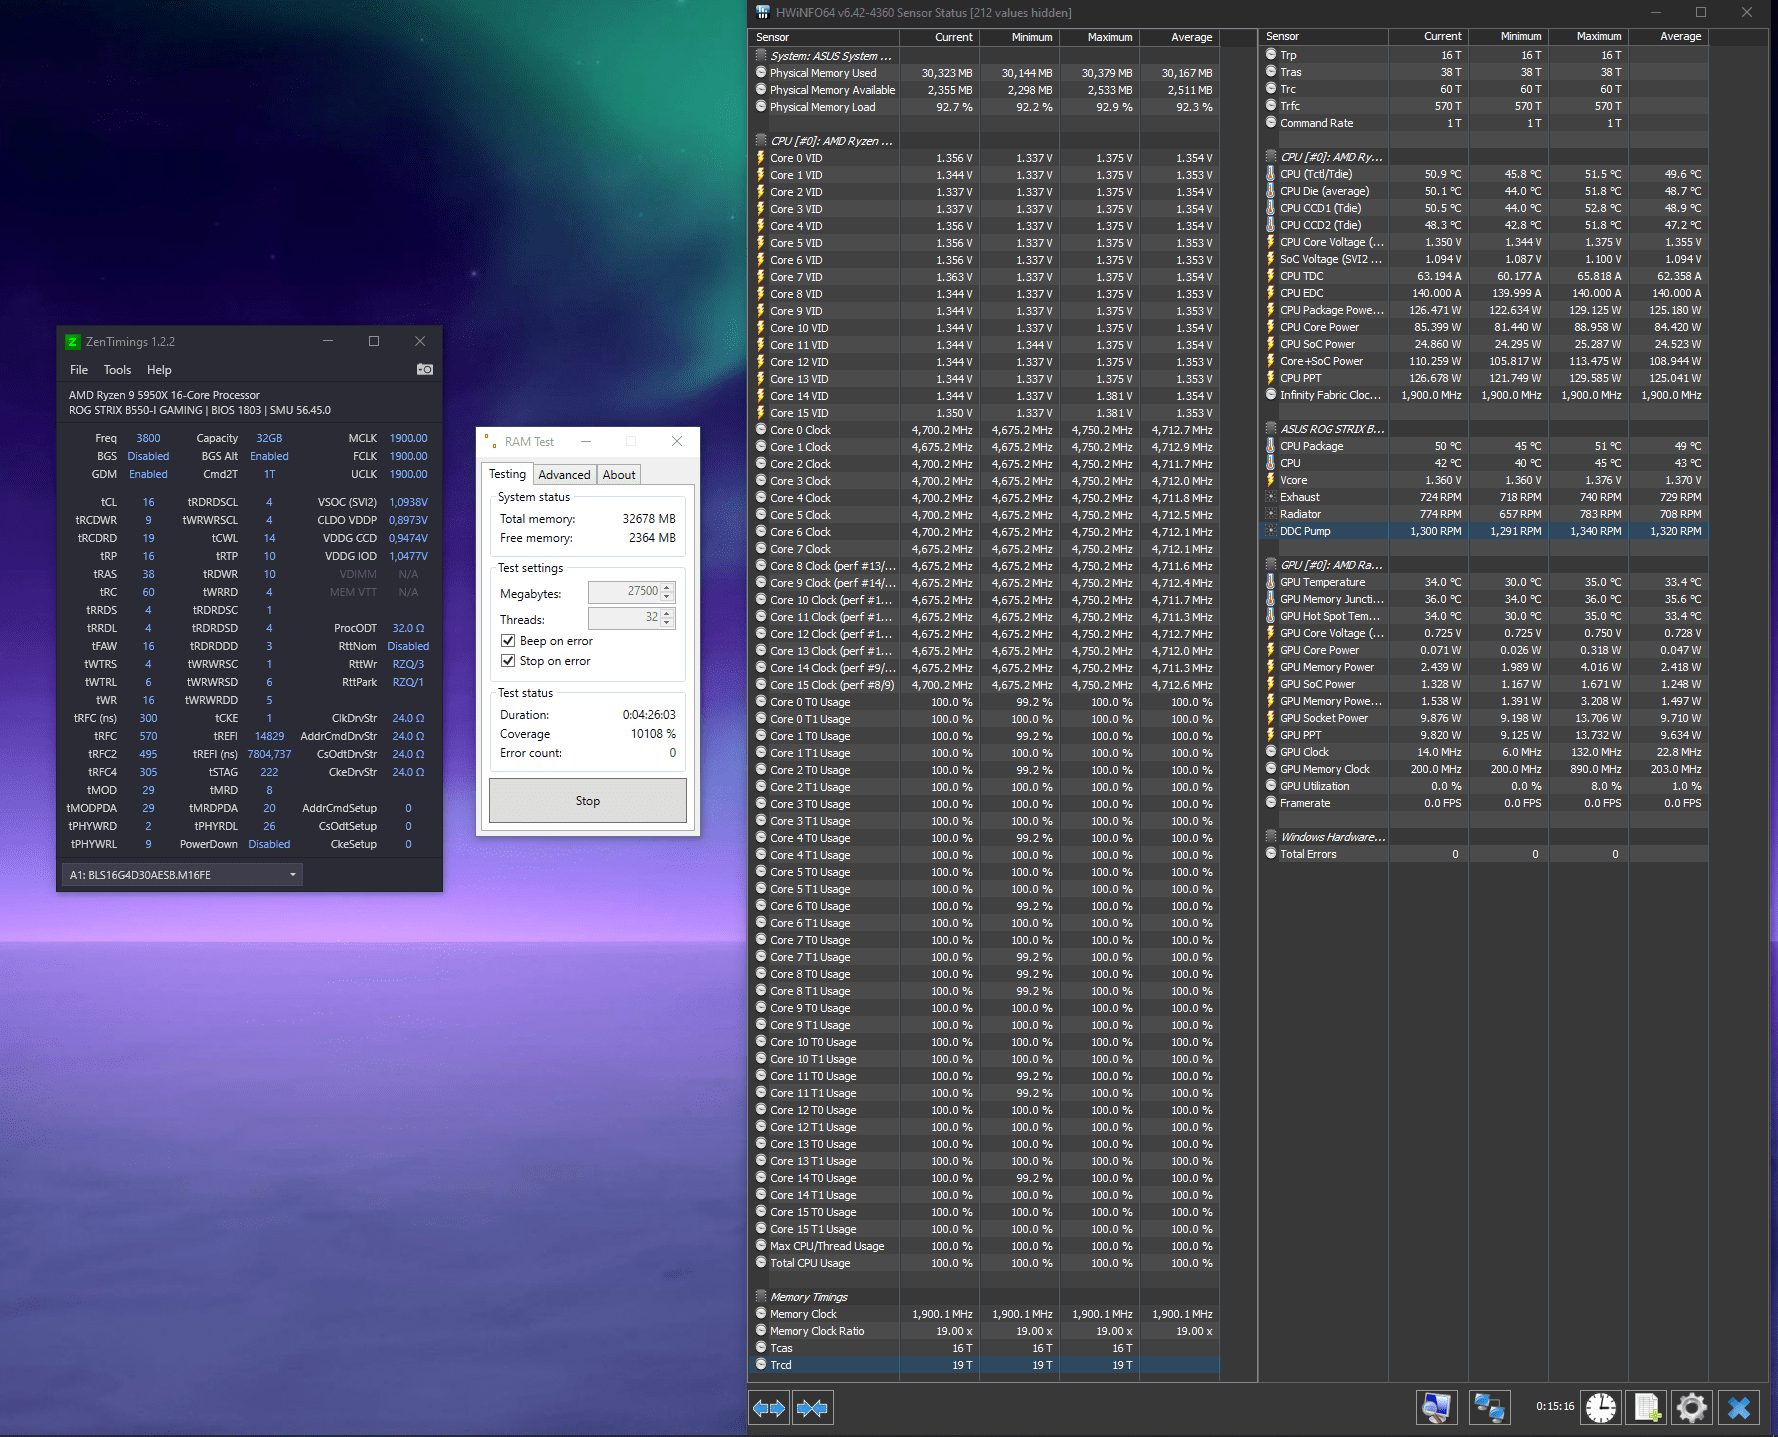This screenshot has height=1437, width=1778.
Task: Toggle the Stop on error checkbox
Action: (508, 661)
